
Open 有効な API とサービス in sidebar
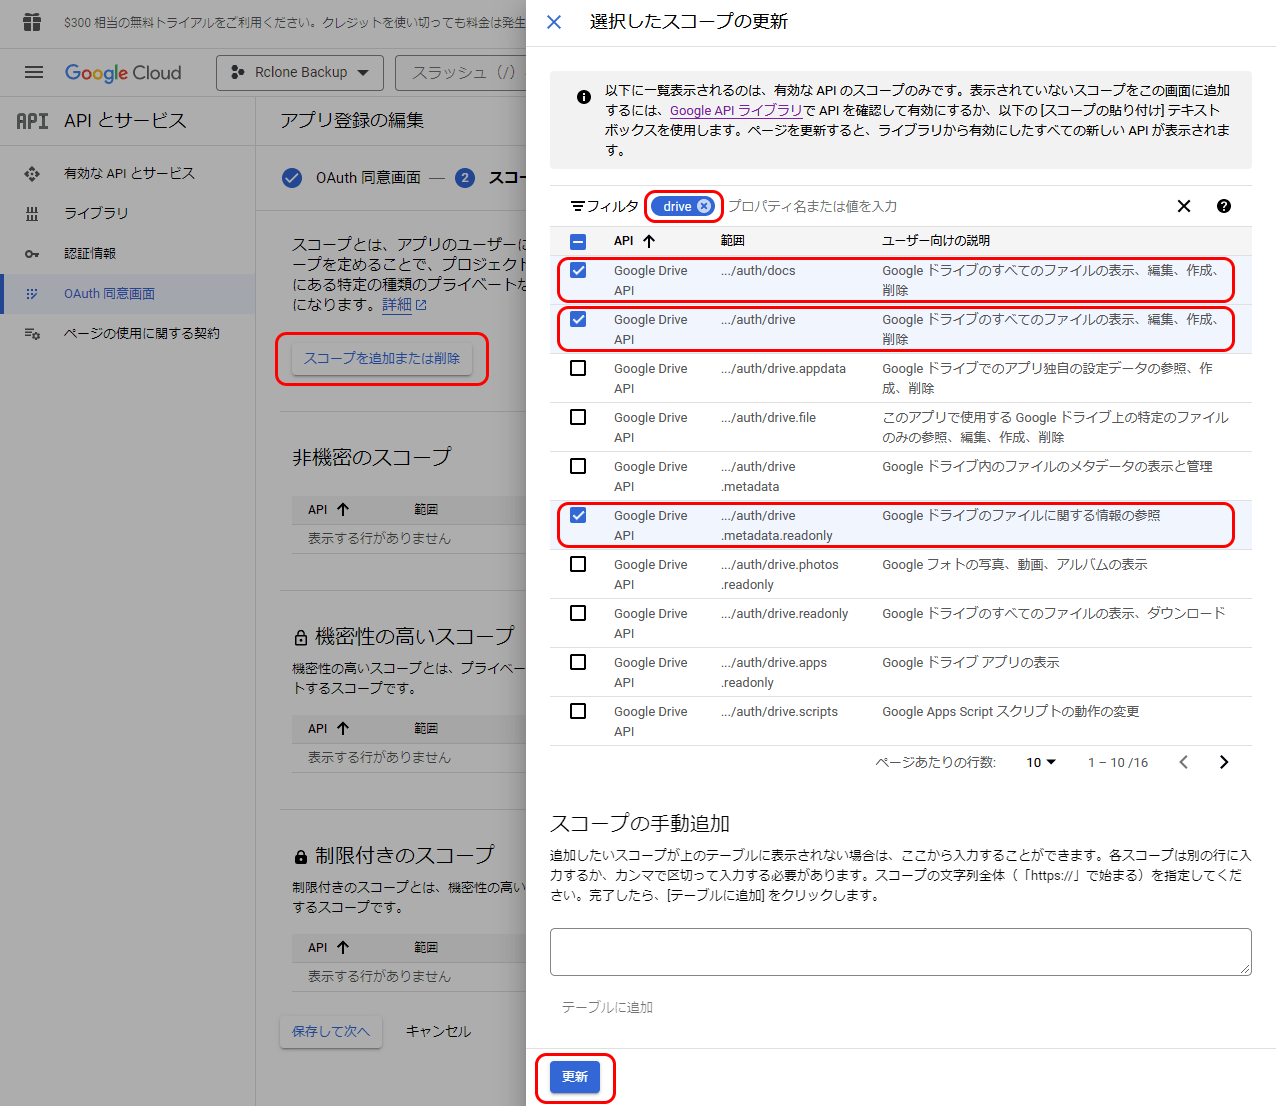pyautogui.click(x=129, y=173)
